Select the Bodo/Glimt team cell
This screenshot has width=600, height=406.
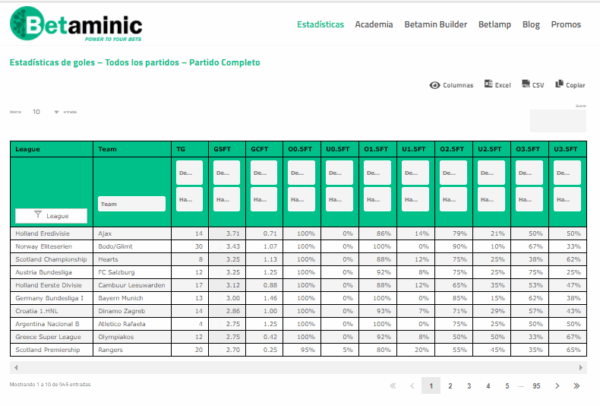click(x=132, y=246)
